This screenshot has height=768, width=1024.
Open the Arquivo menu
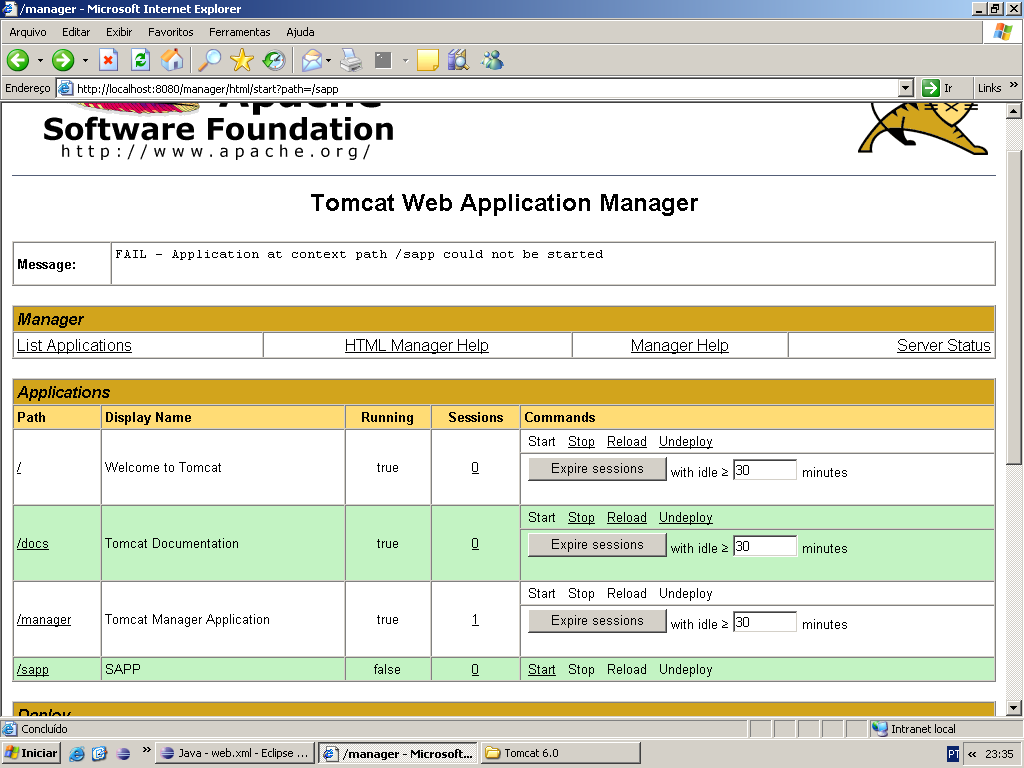click(x=27, y=32)
